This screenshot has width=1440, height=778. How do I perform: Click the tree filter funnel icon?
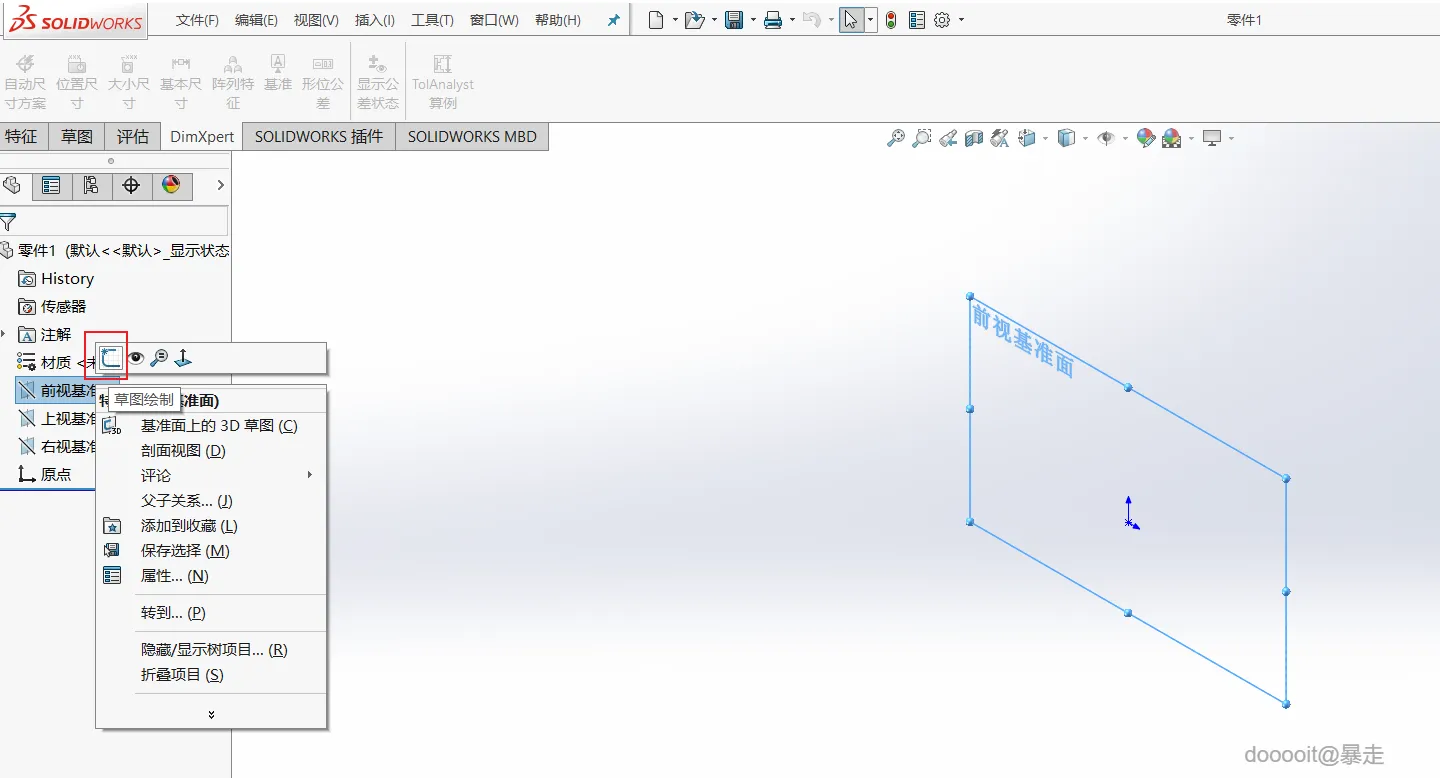tap(8, 222)
